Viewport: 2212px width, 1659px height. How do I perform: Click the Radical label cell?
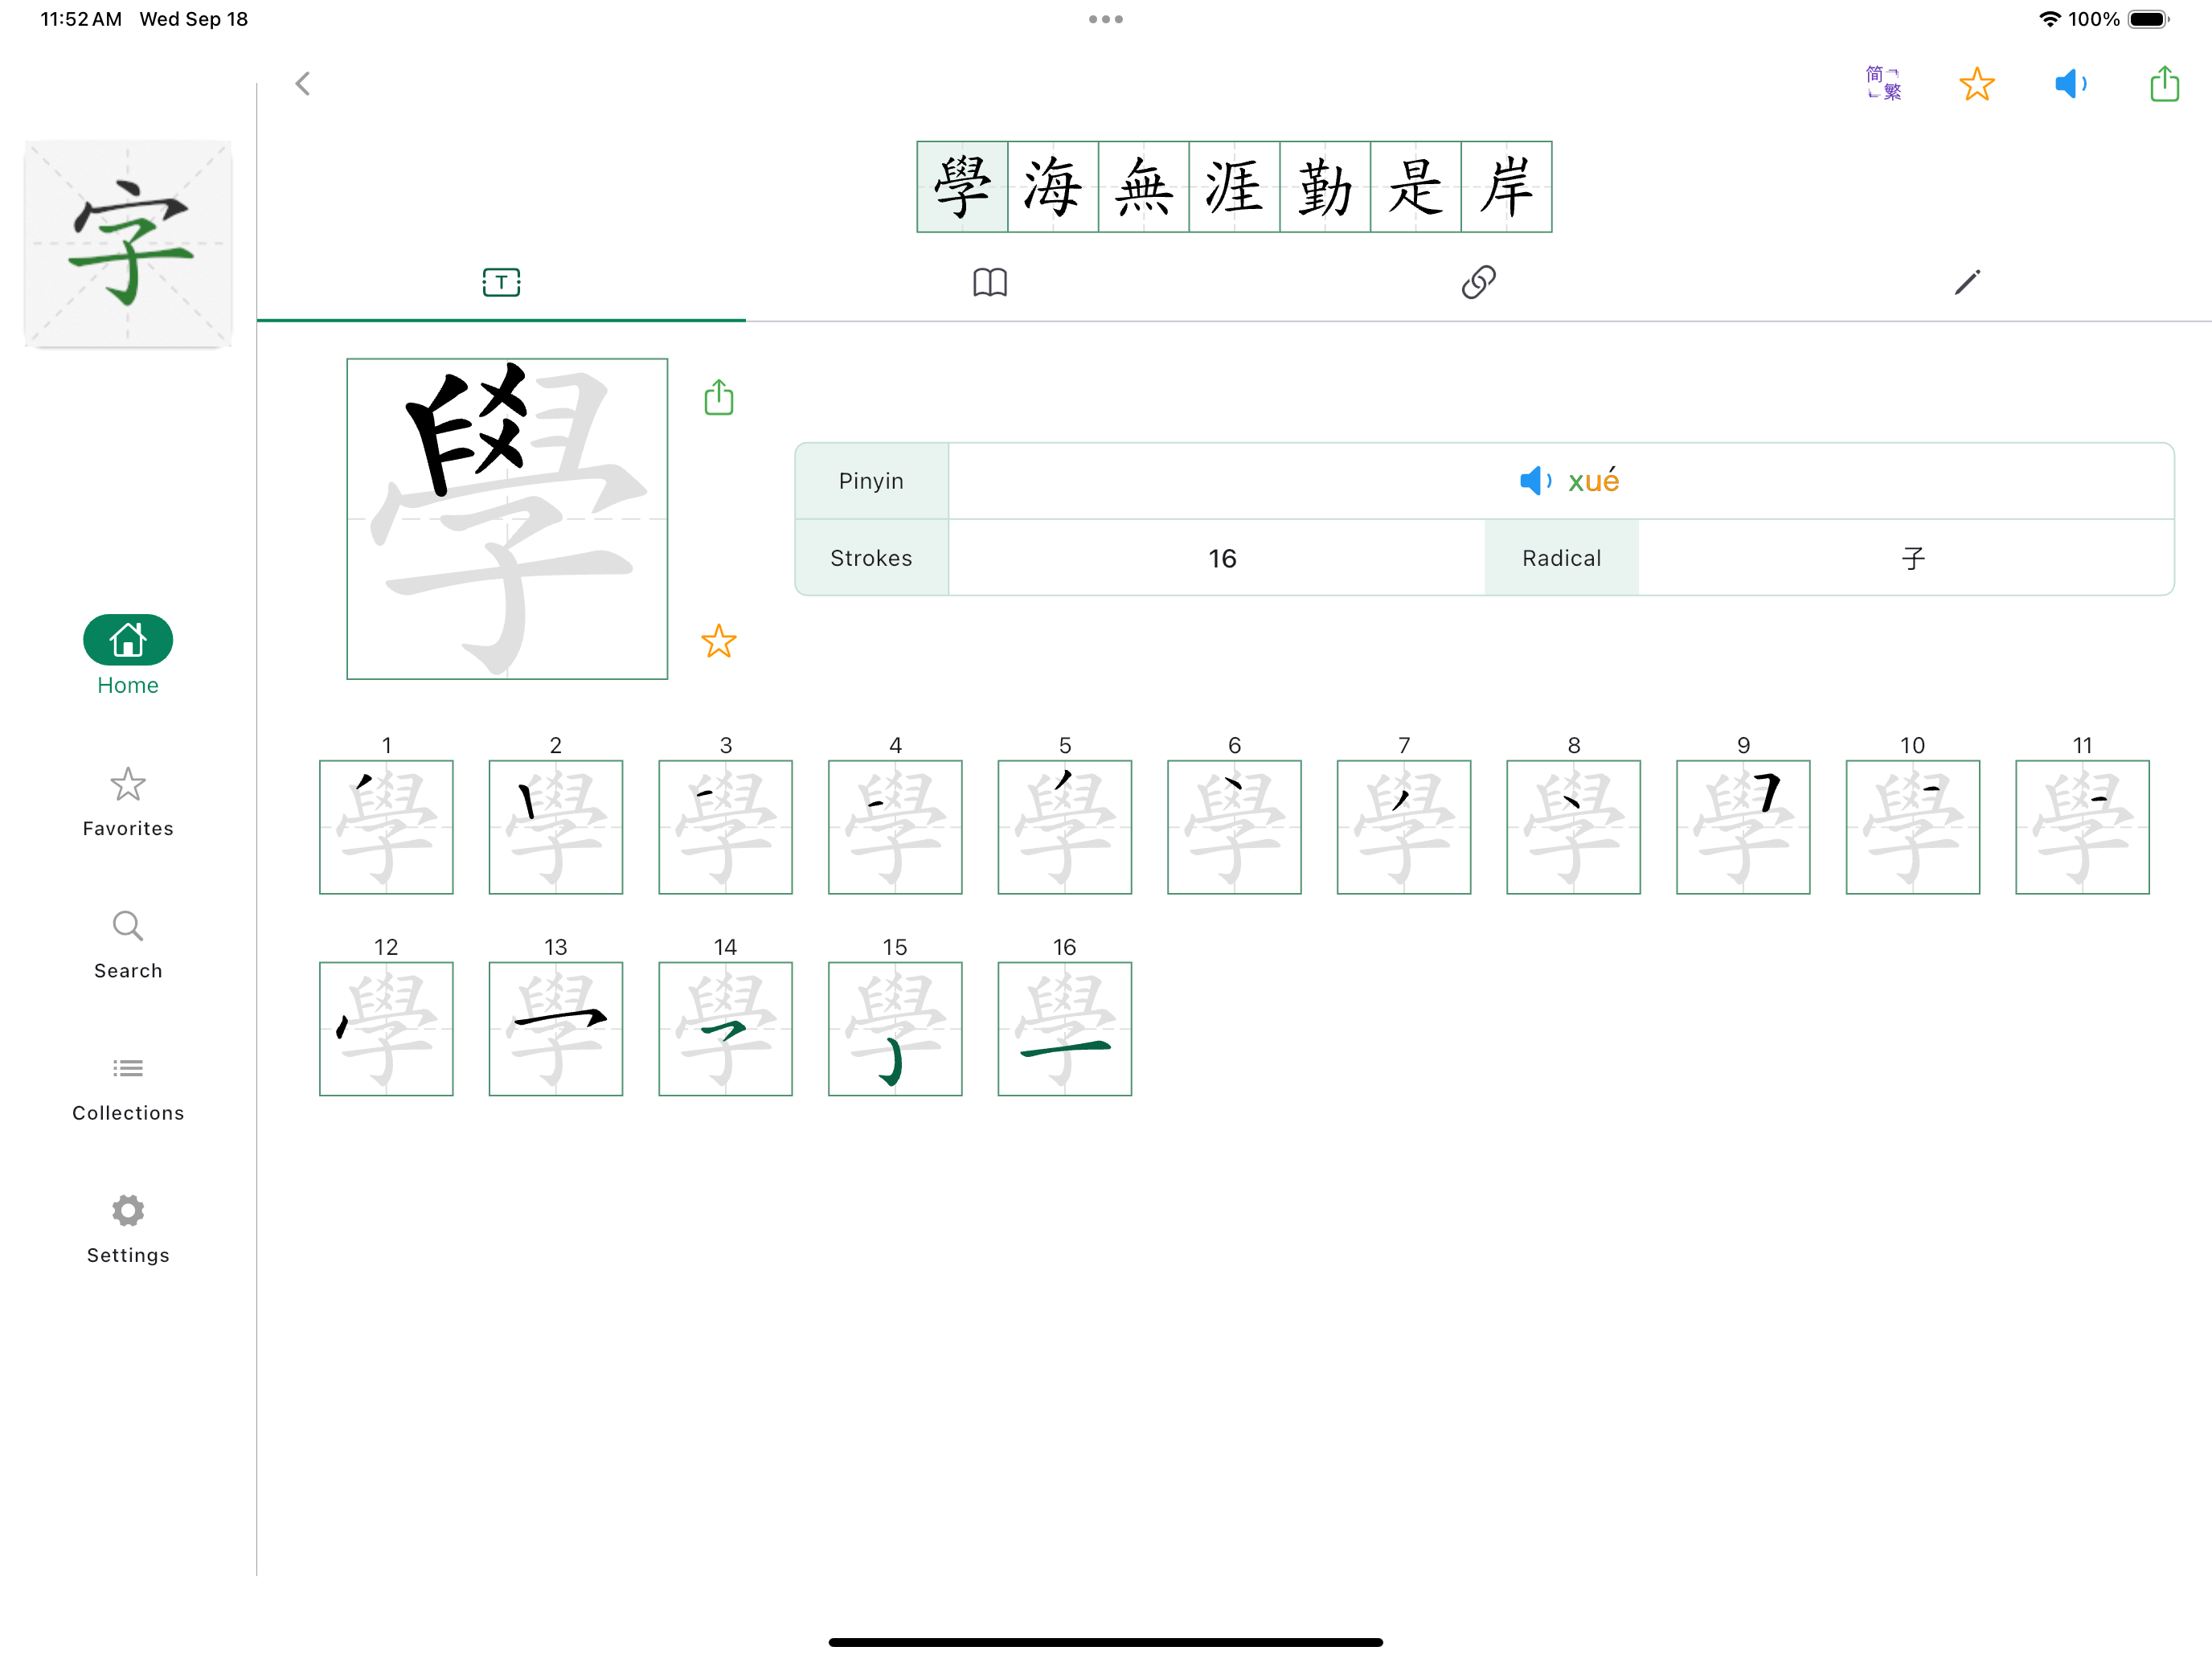click(x=1561, y=558)
